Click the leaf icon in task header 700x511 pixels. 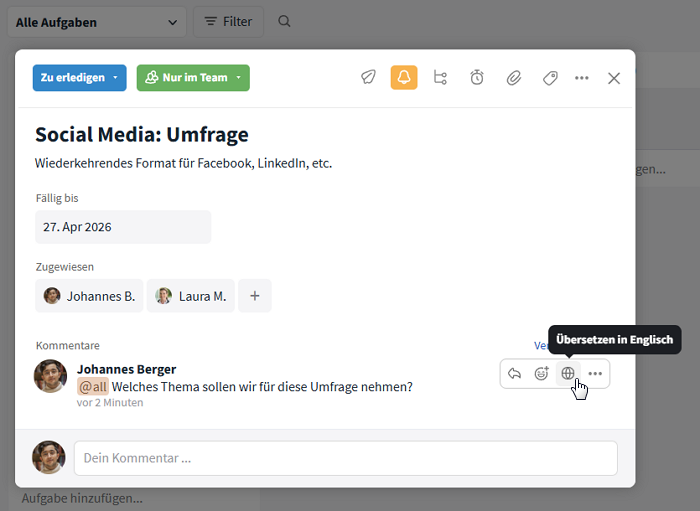point(368,78)
